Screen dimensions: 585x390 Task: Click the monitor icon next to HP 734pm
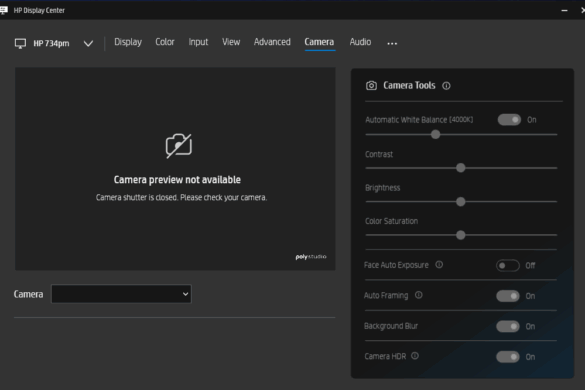(x=20, y=44)
